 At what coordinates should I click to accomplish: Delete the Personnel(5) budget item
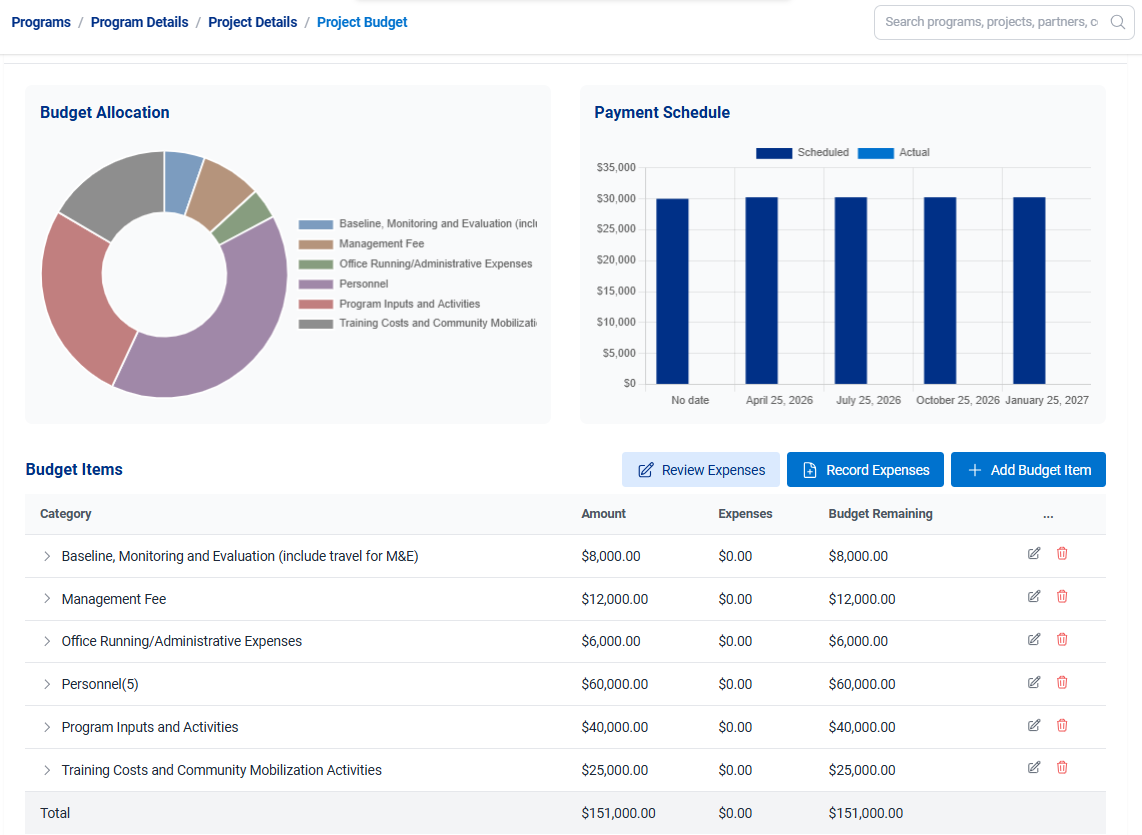click(x=1062, y=683)
